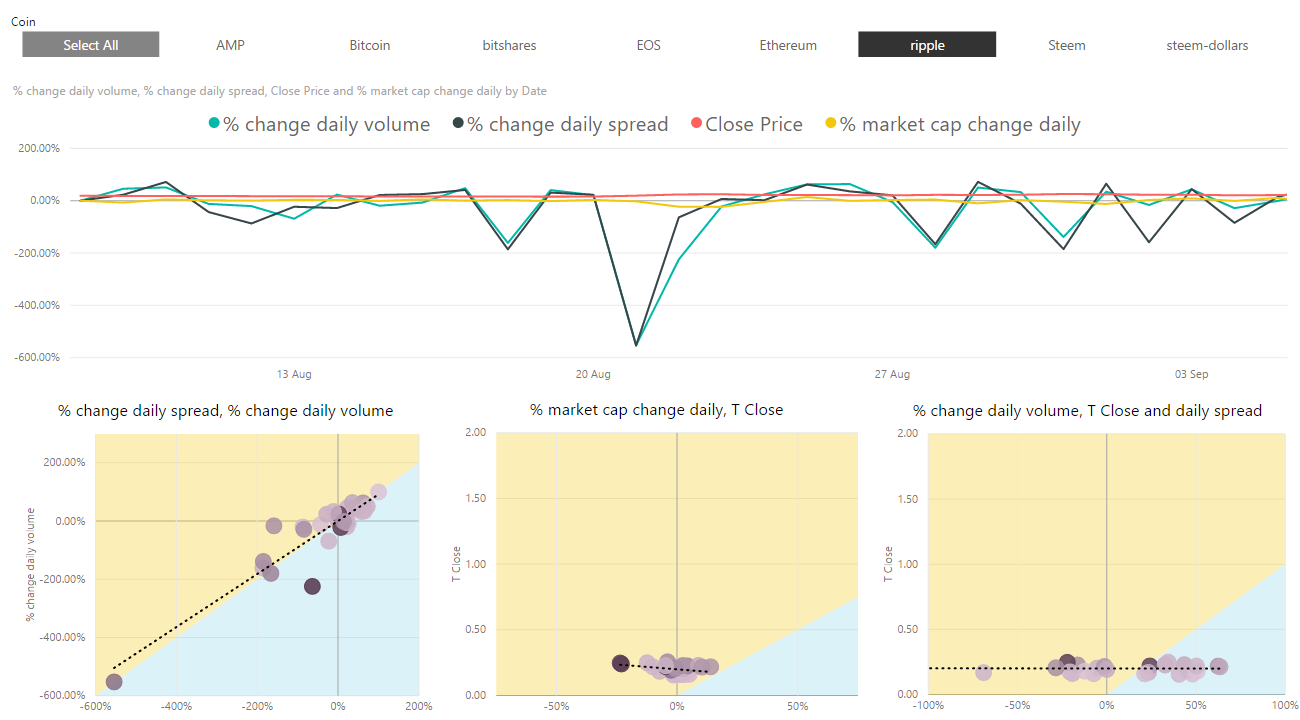This screenshot has height=720, width=1300.
Task: Click the dark % change daily spread legend dot
Action: pyautogui.click(x=458, y=124)
